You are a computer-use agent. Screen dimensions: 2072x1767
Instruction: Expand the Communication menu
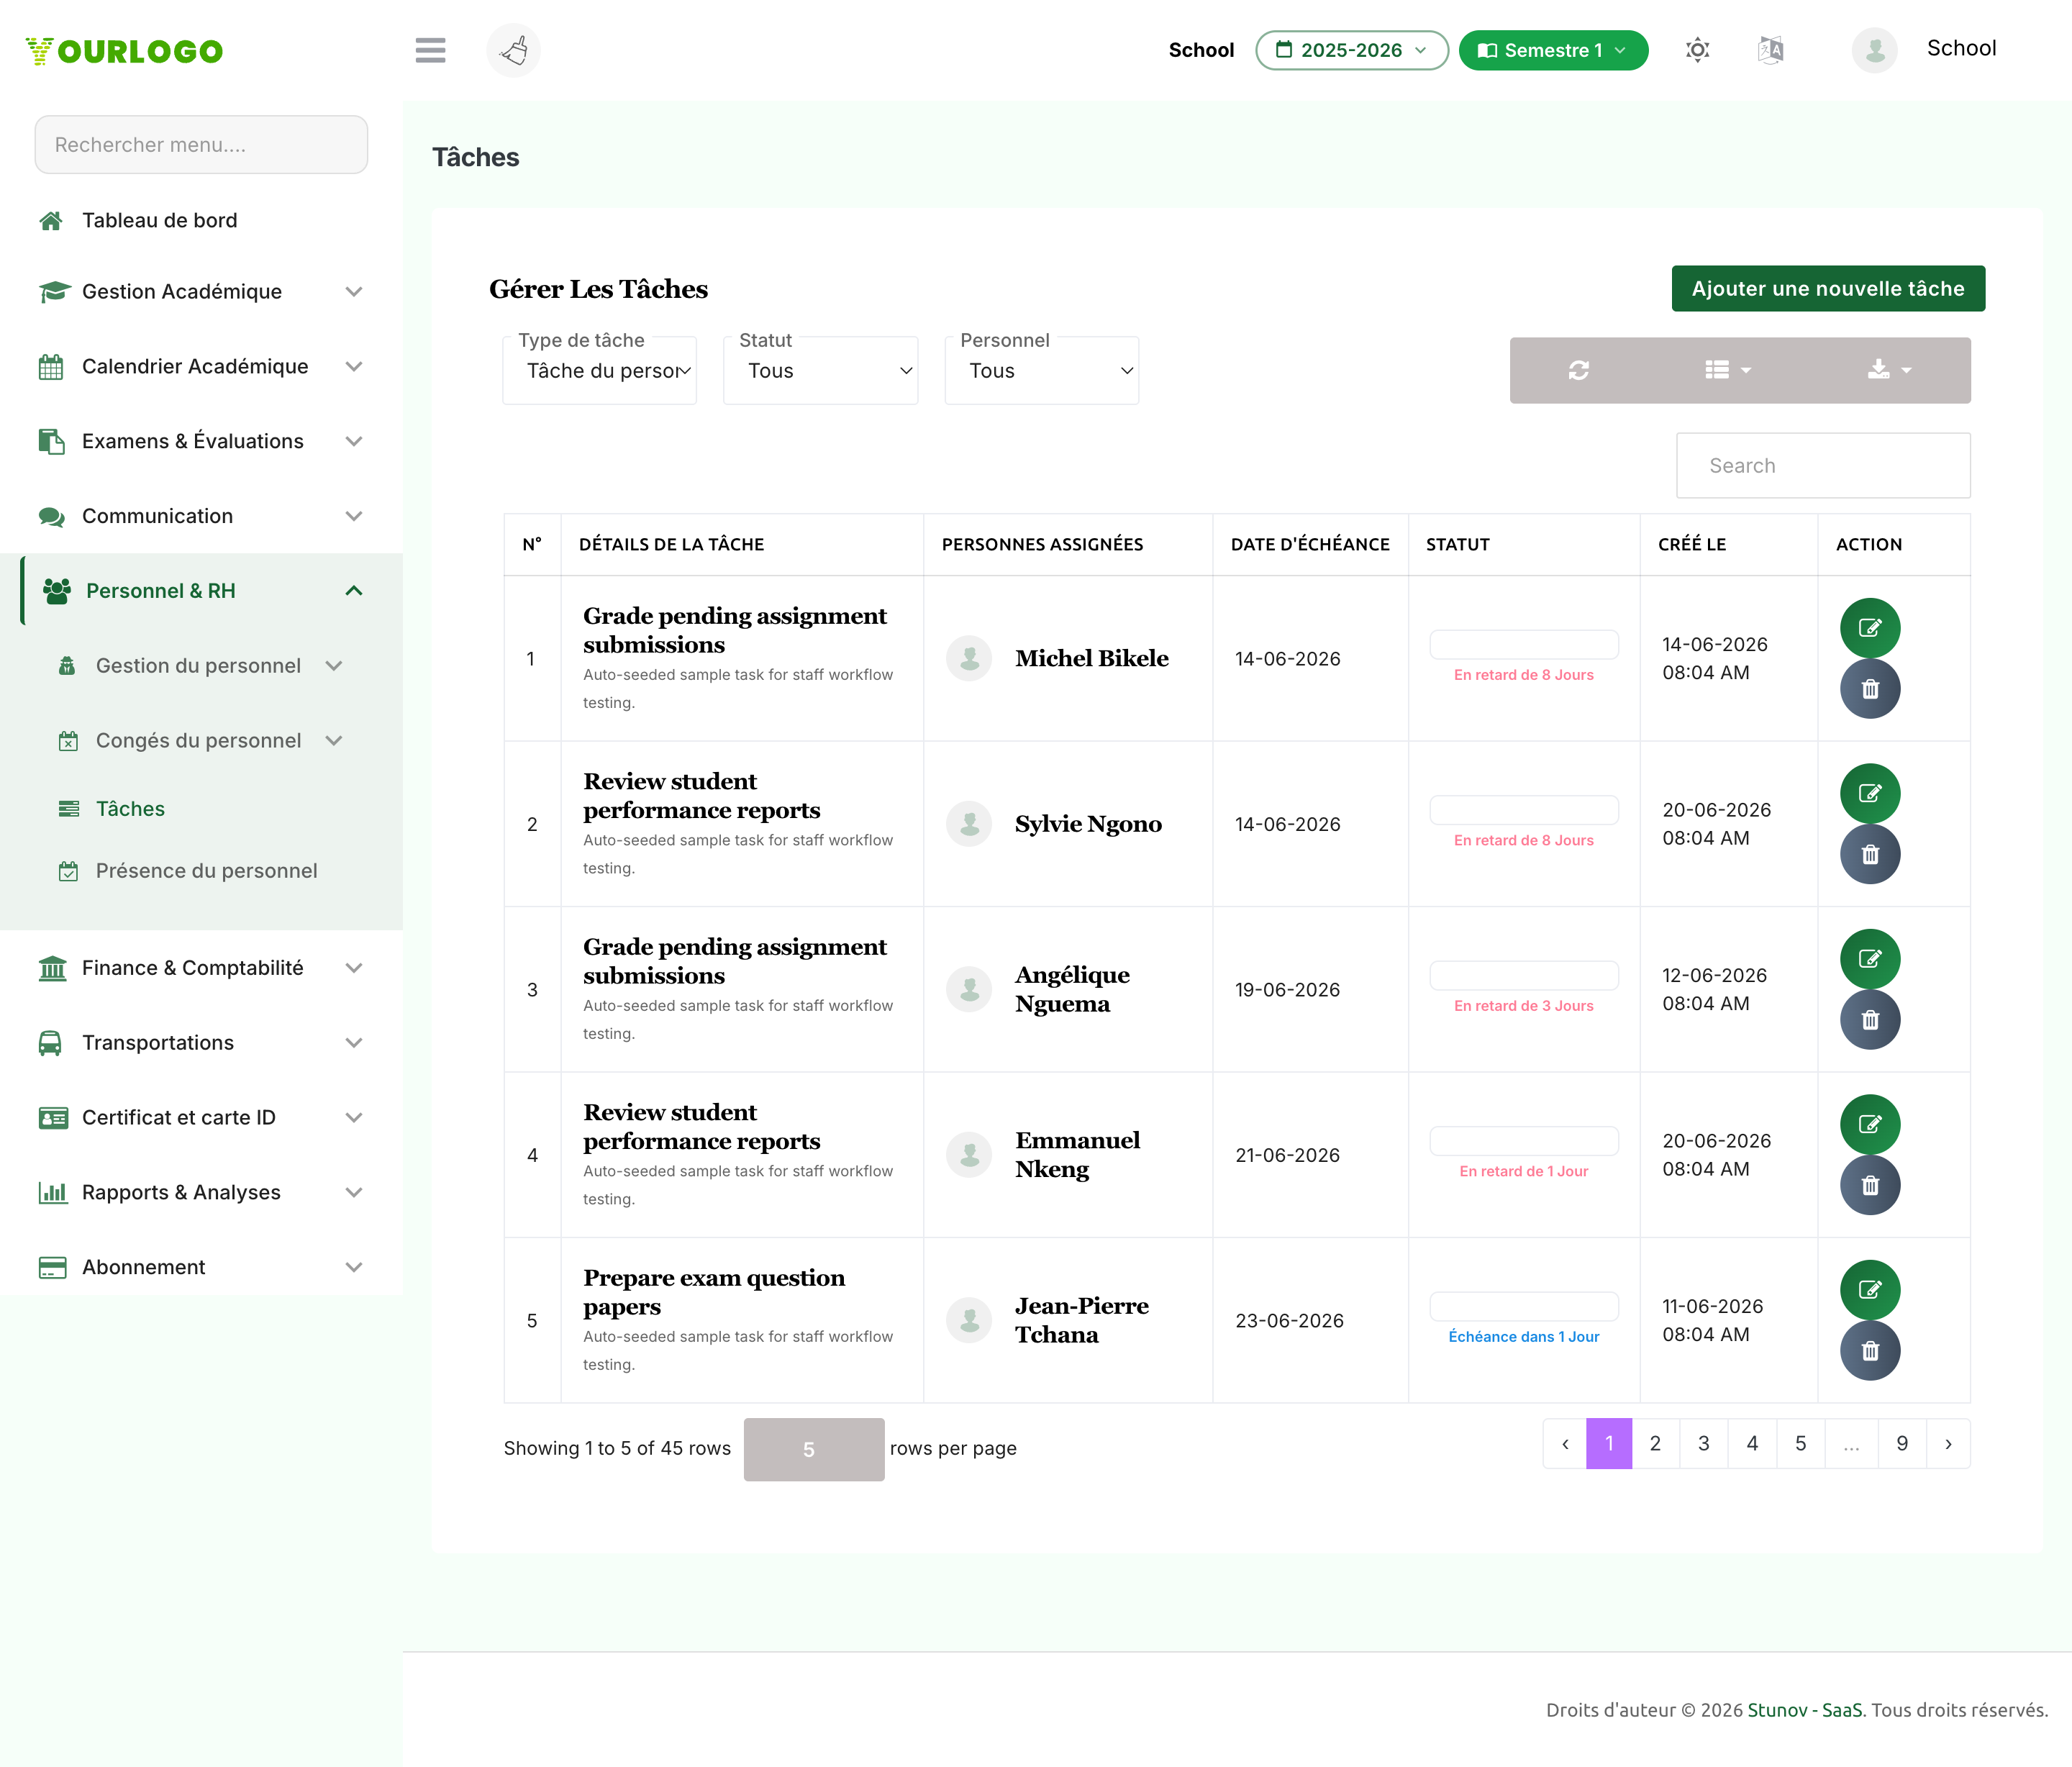point(201,516)
